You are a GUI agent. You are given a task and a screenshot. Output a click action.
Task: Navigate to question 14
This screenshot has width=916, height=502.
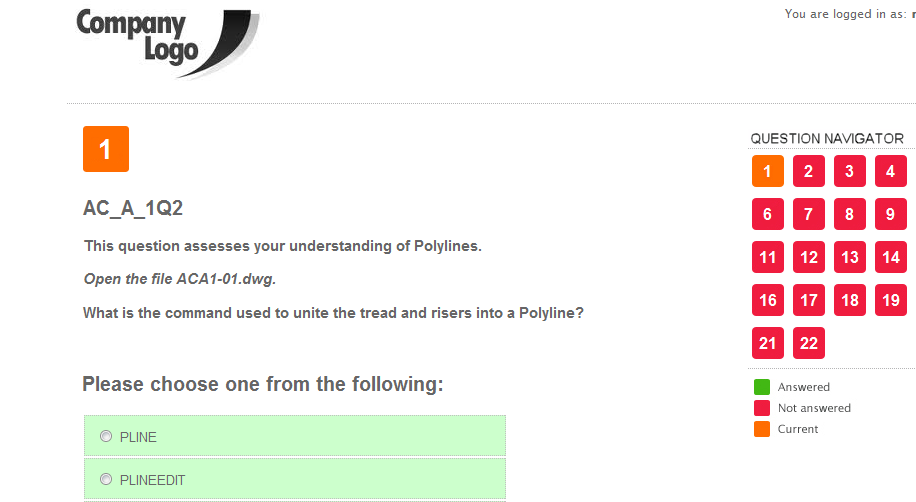pyautogui.click(x=890, y=257)
